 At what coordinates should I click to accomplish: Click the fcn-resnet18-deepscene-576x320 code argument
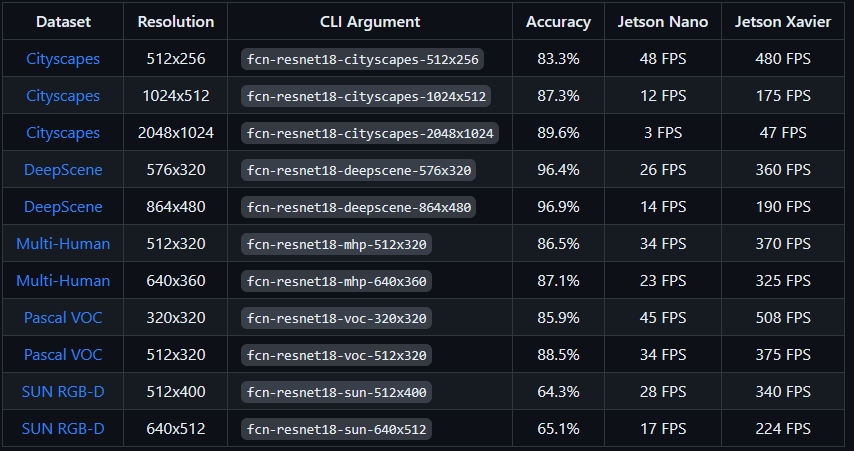(359, 170)
